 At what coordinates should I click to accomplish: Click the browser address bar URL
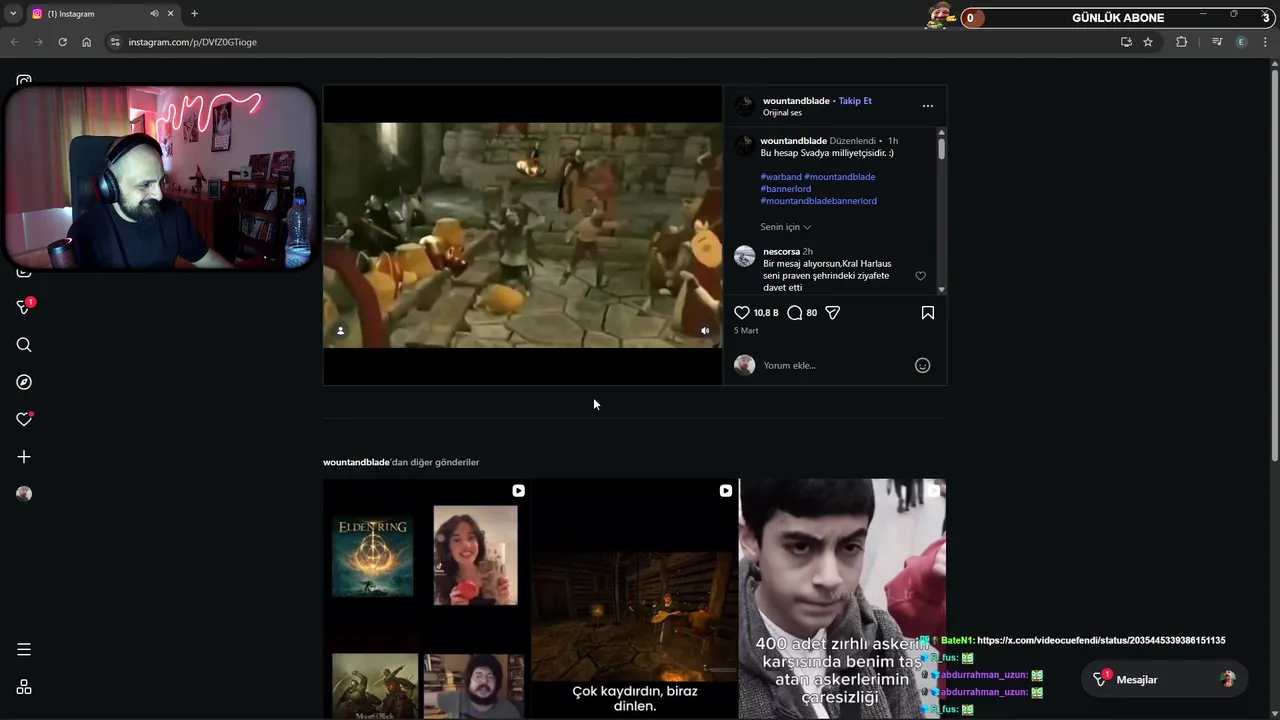click(193, 42)
